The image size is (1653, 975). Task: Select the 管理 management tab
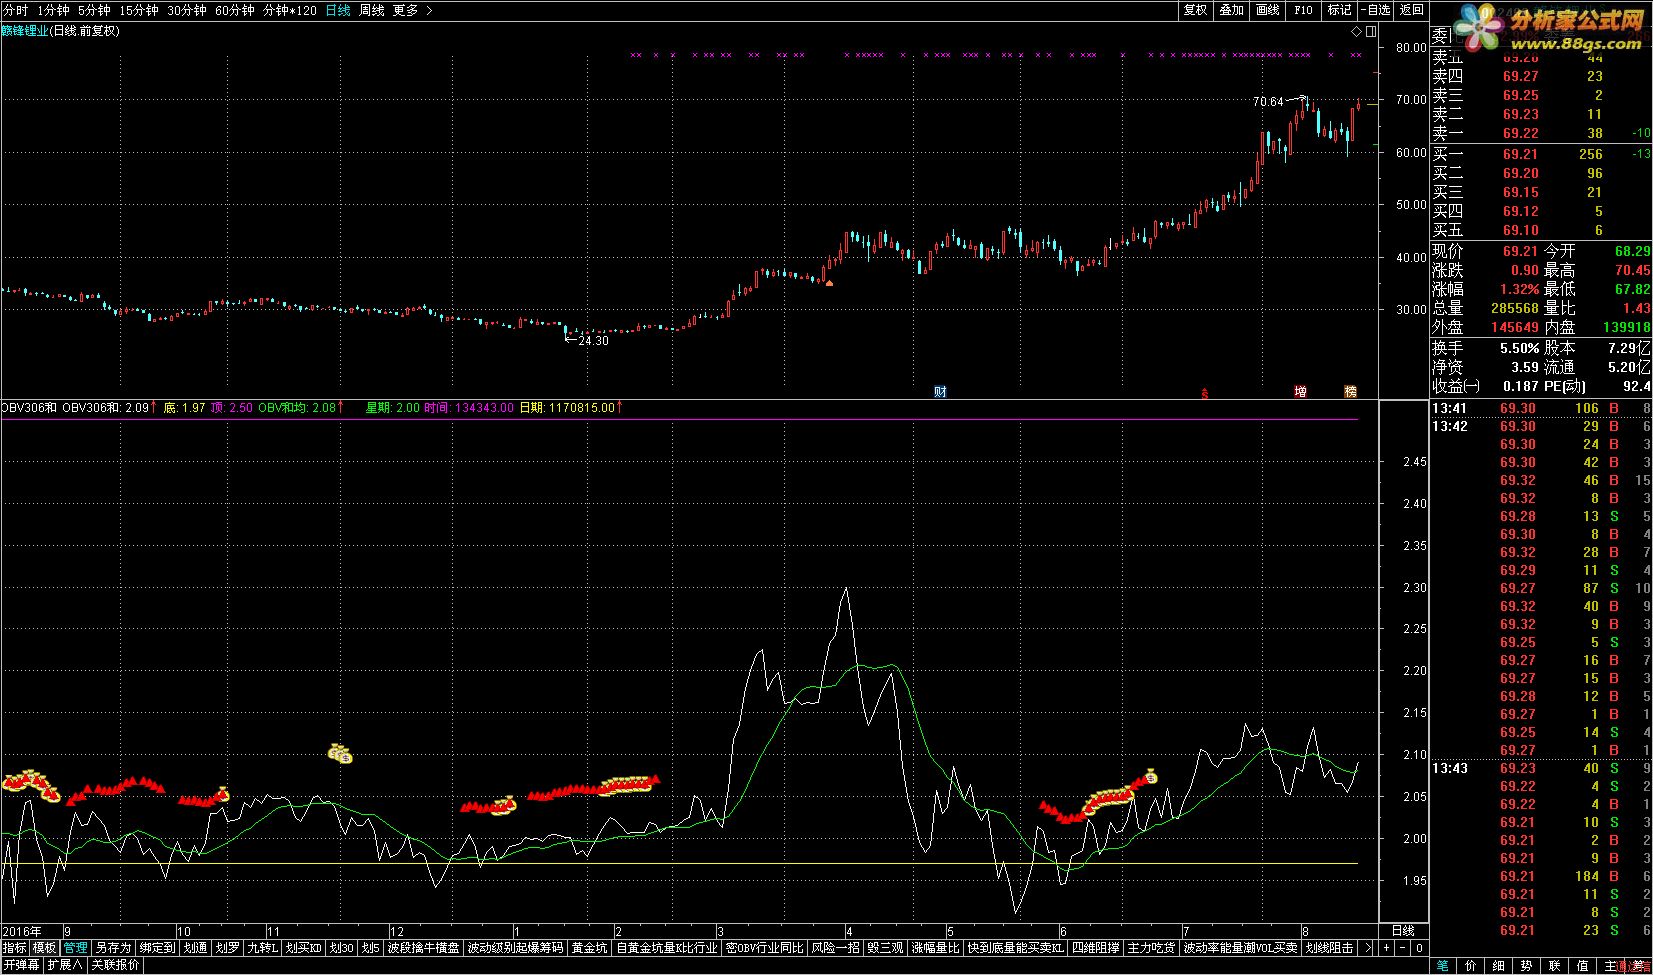pos(76,948)
